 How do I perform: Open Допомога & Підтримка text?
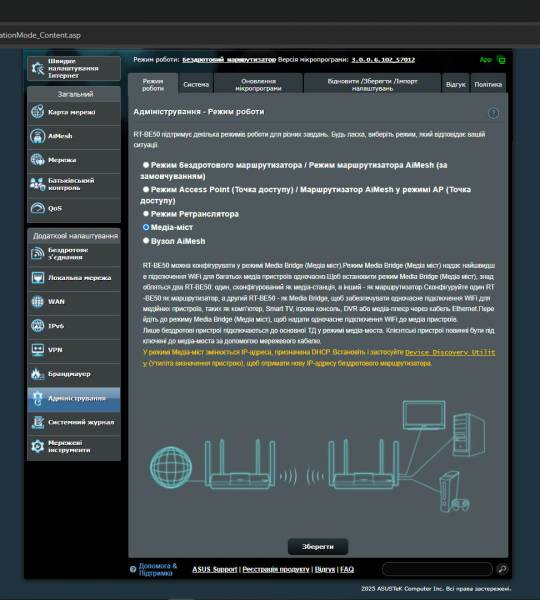(x=158, y=569)
